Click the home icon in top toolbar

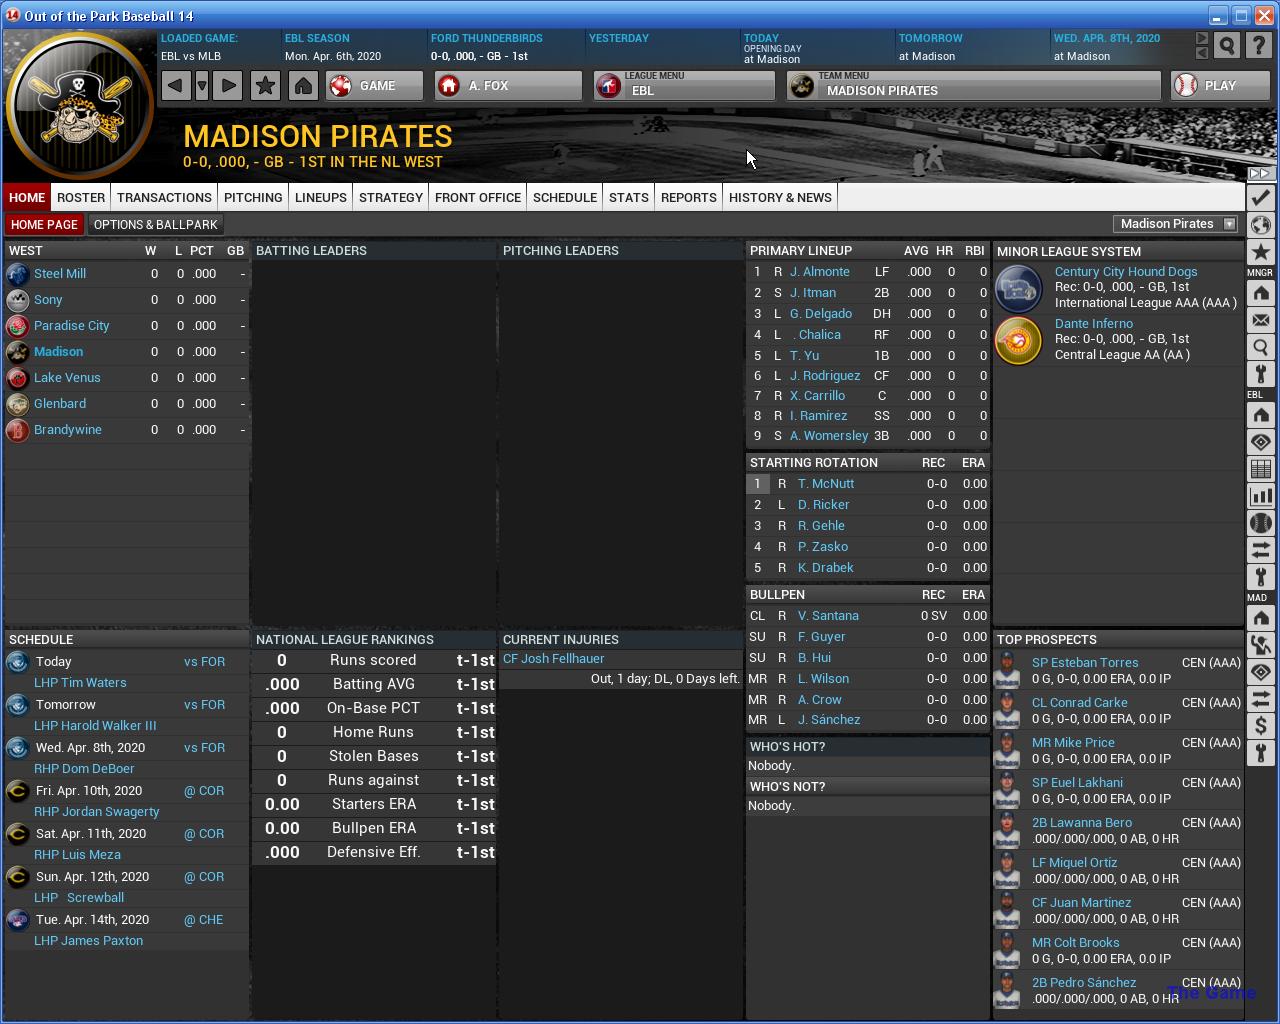pyautogui.click(x=303, y=86)
